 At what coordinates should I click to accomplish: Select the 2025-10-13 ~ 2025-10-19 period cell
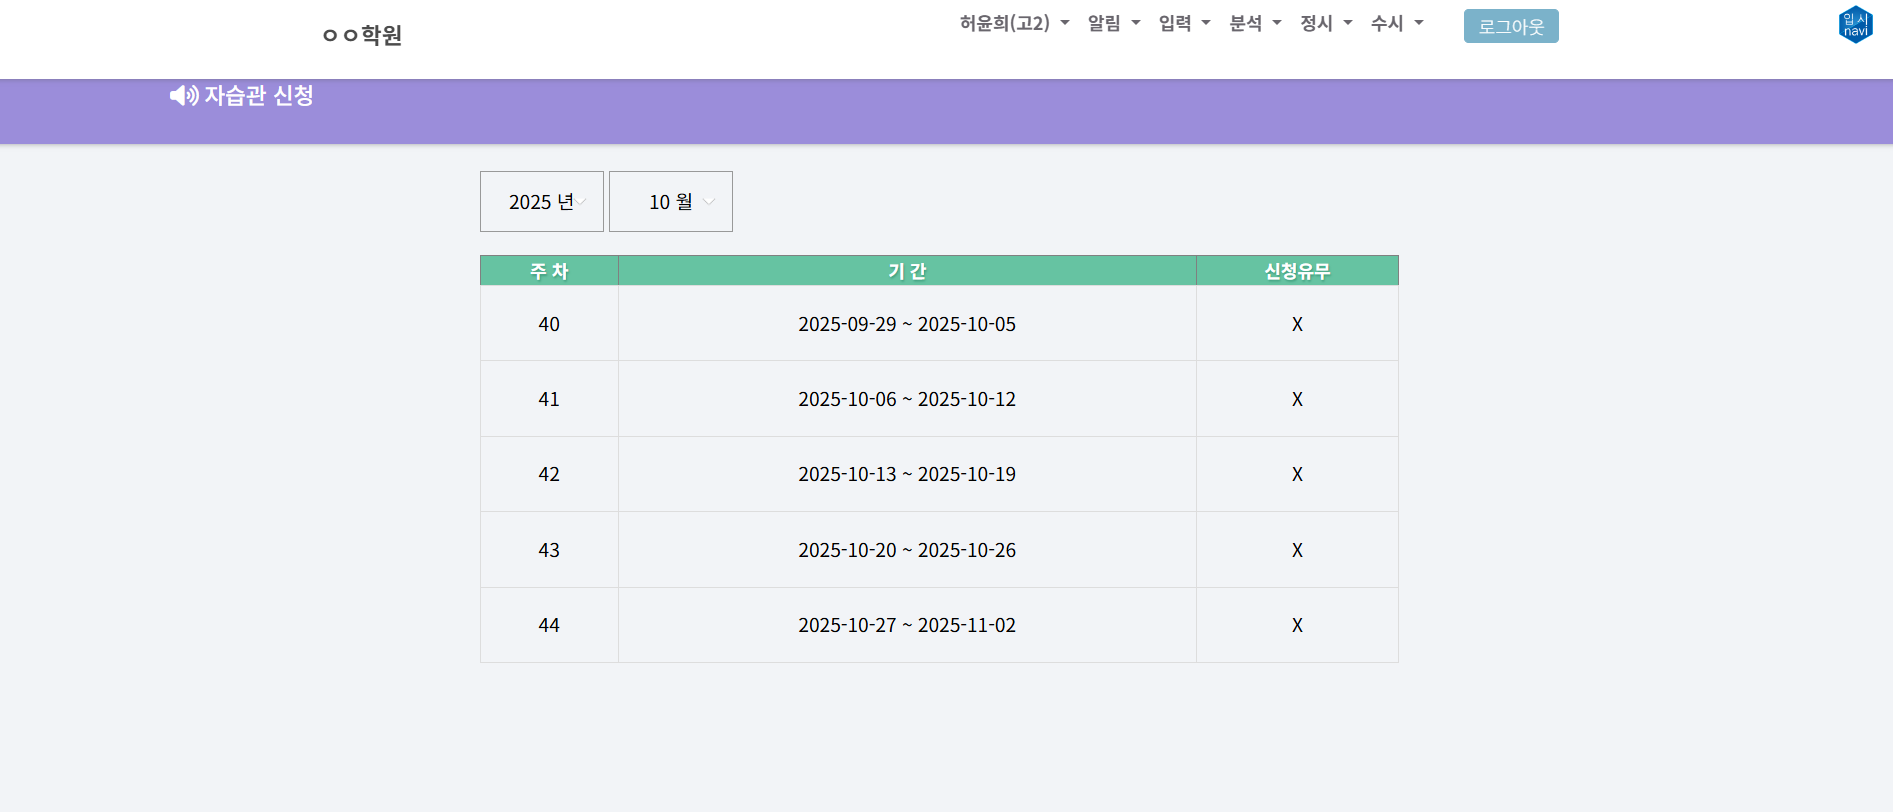[x=906, y=474]
